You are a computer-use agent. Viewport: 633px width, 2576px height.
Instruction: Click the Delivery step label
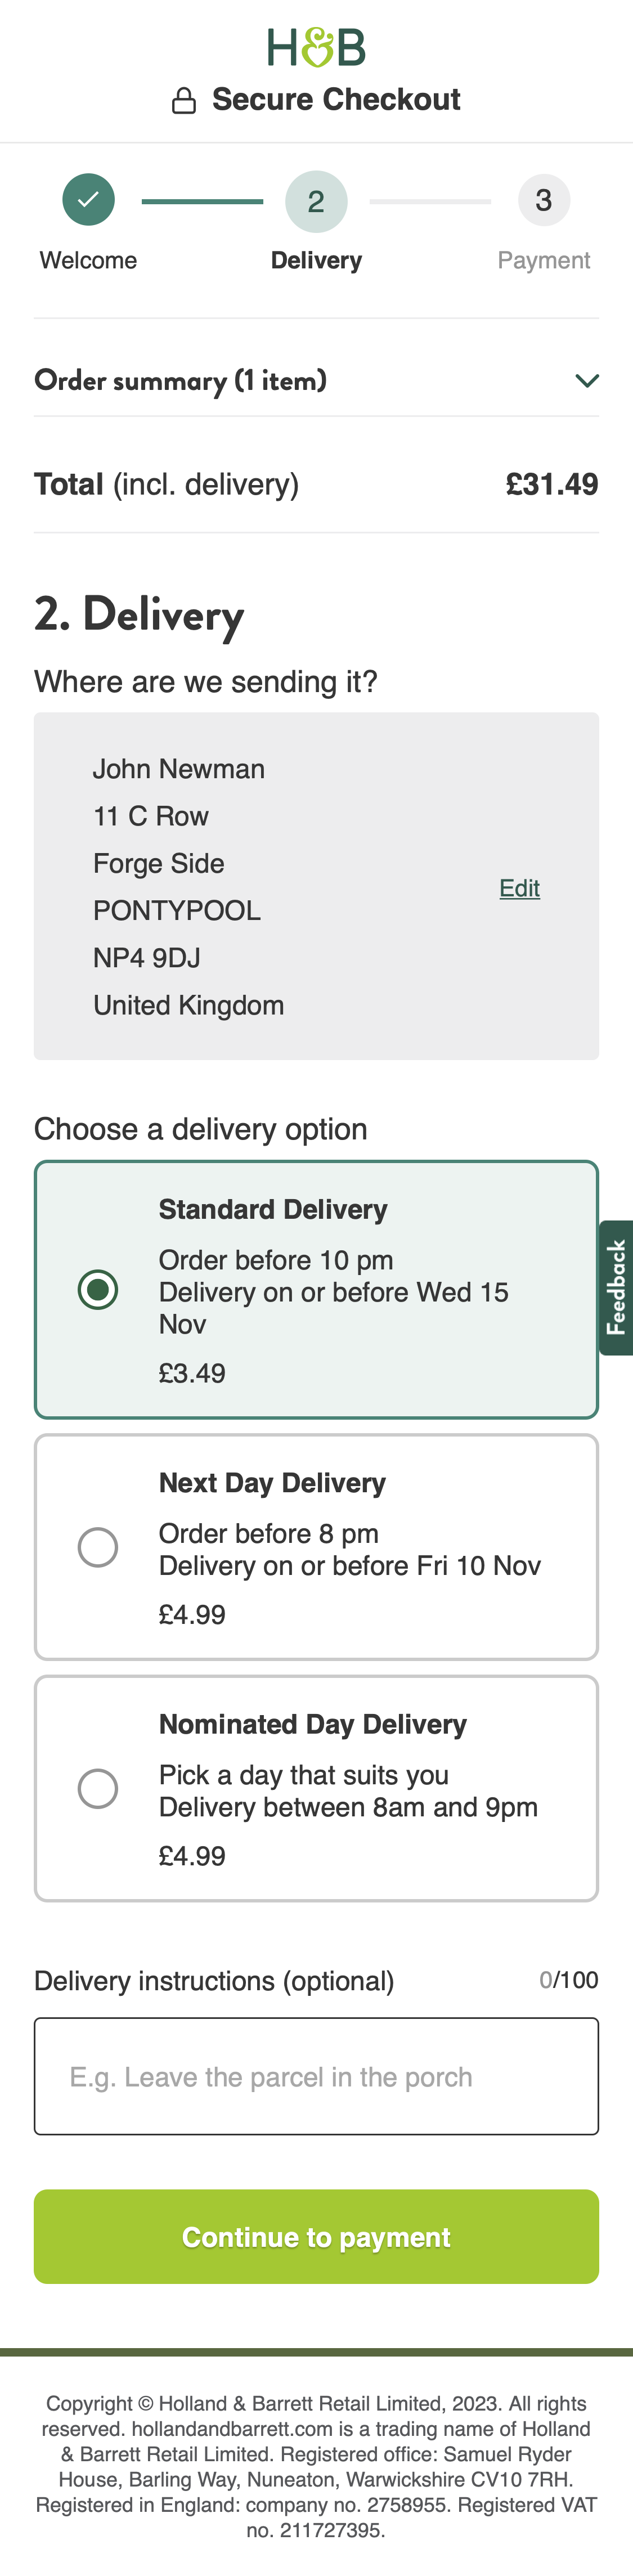[316, 260]
